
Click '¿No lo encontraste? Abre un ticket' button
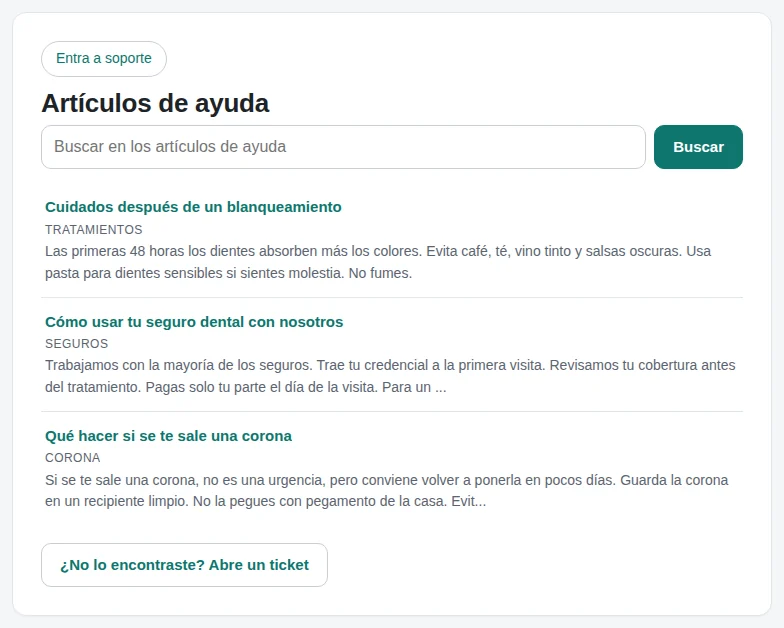(x=184, y=565)
